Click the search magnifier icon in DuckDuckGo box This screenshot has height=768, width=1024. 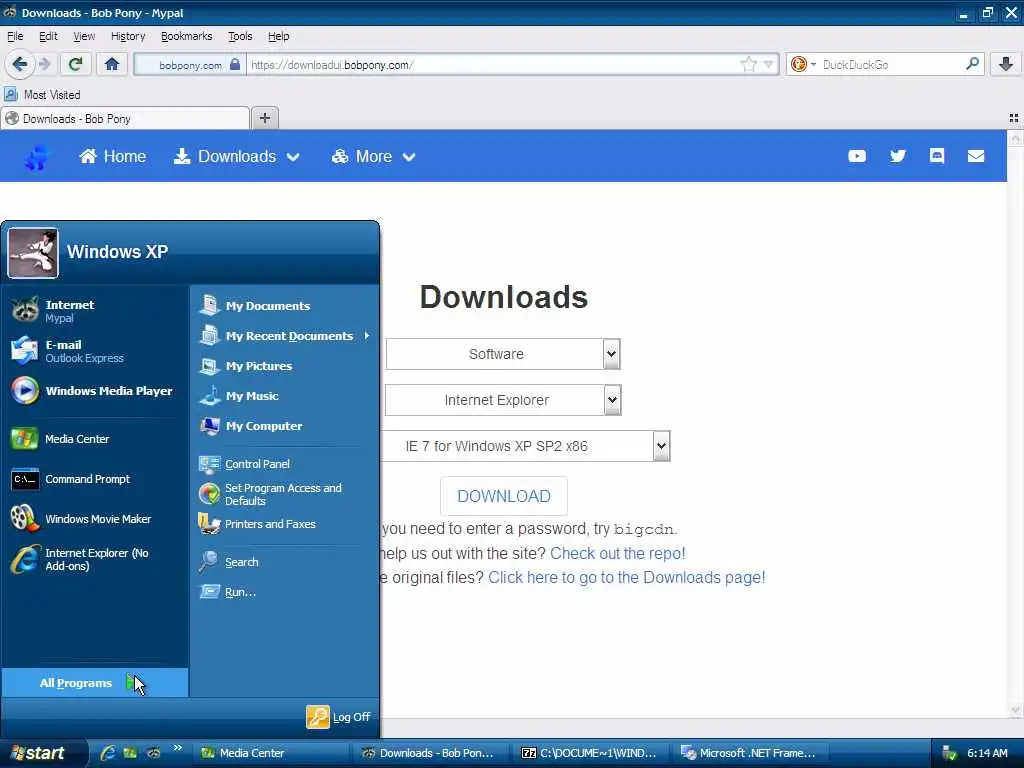[x=972, y=64]
